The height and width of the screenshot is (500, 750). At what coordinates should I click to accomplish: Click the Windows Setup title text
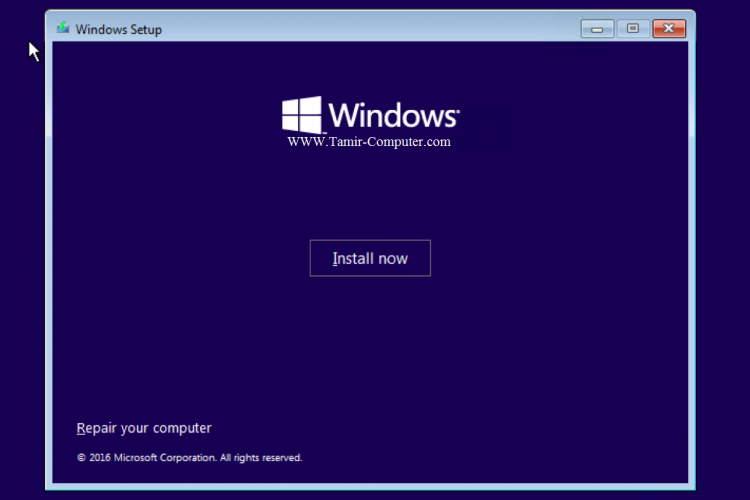(x=118, y=30)
